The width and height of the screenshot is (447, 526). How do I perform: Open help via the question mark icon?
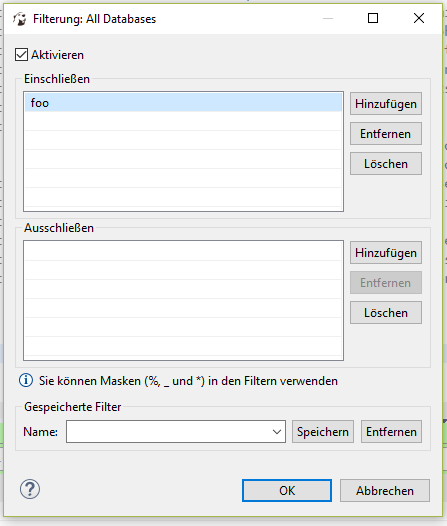click(x=30, y=489)
